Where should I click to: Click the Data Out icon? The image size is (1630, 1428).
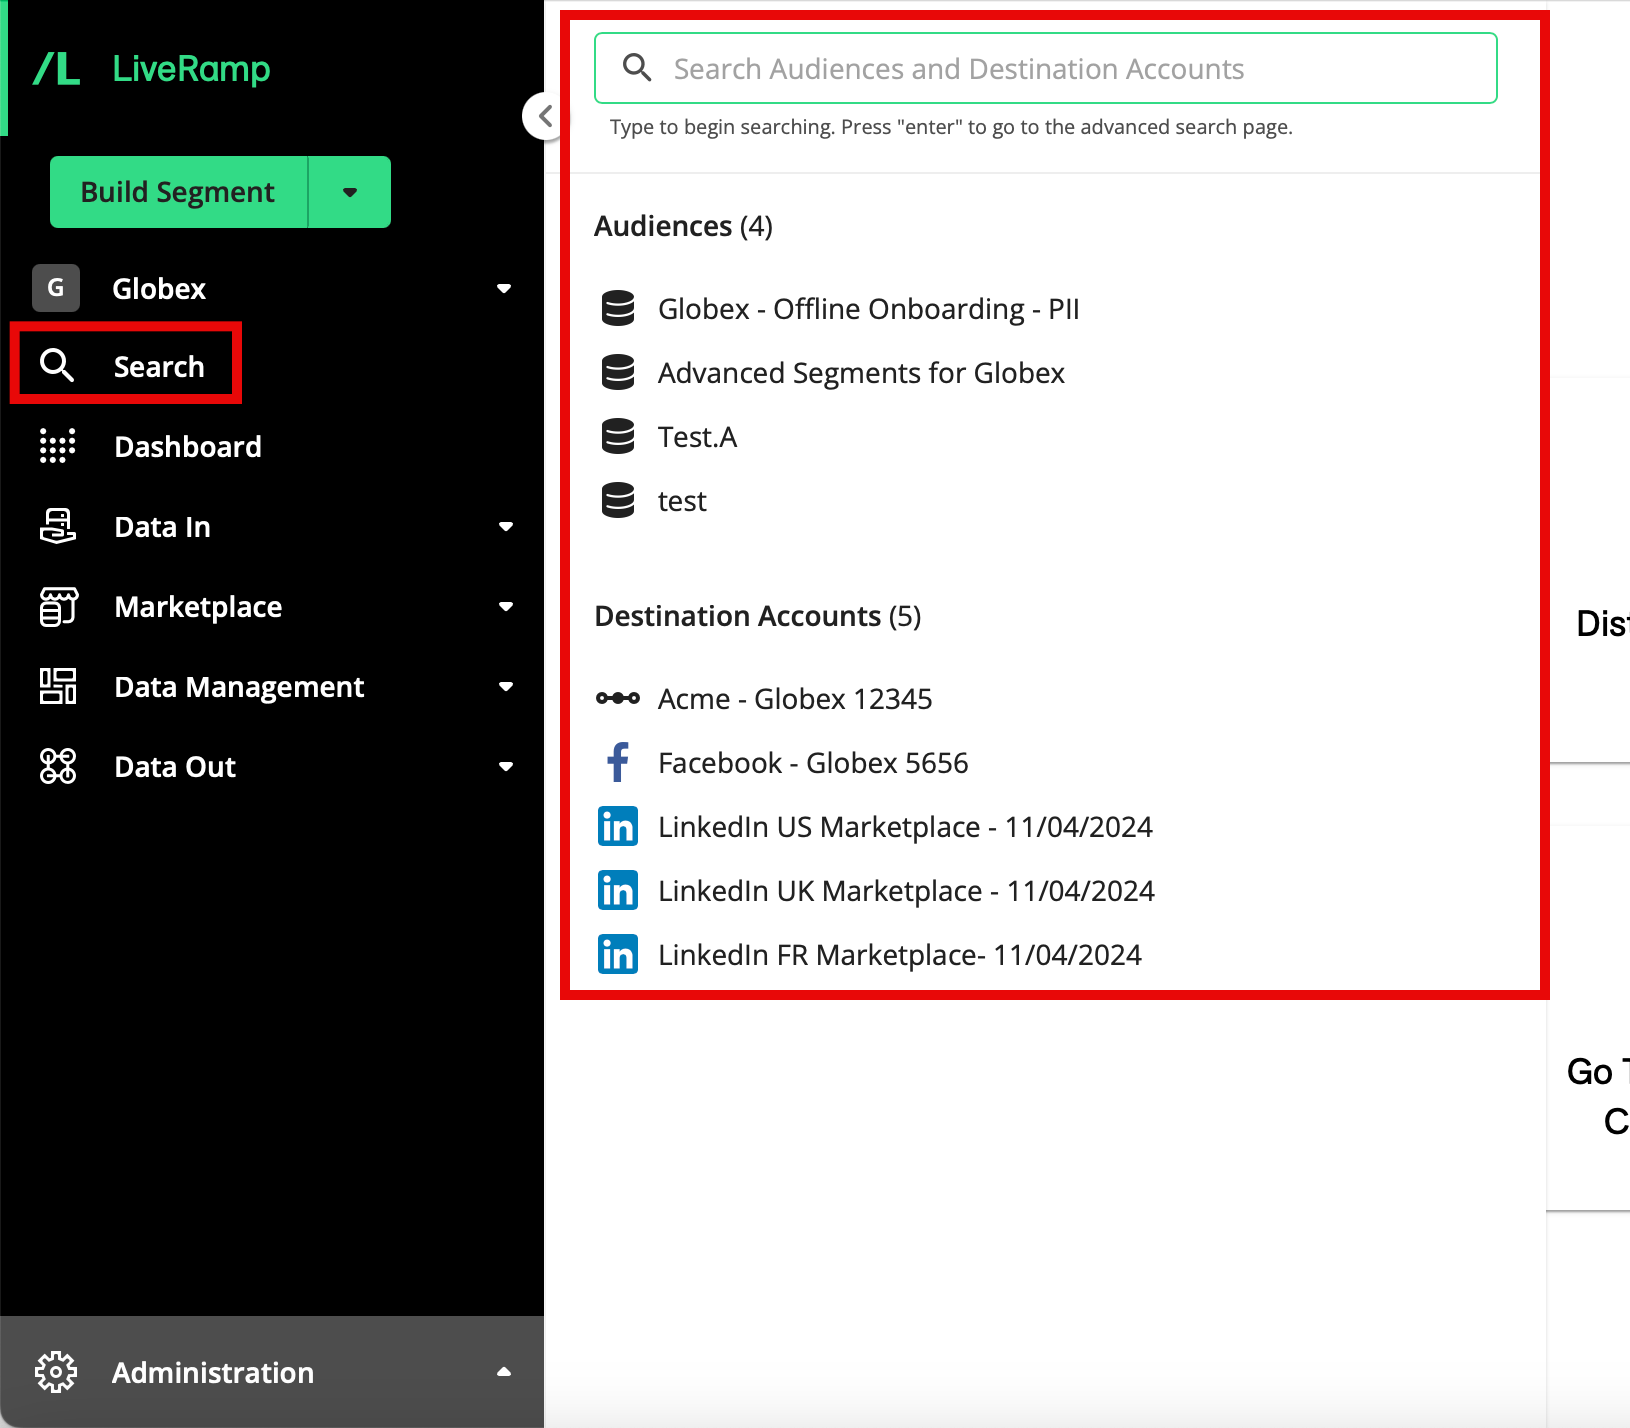pyautogui.click(x=58, y=766)
